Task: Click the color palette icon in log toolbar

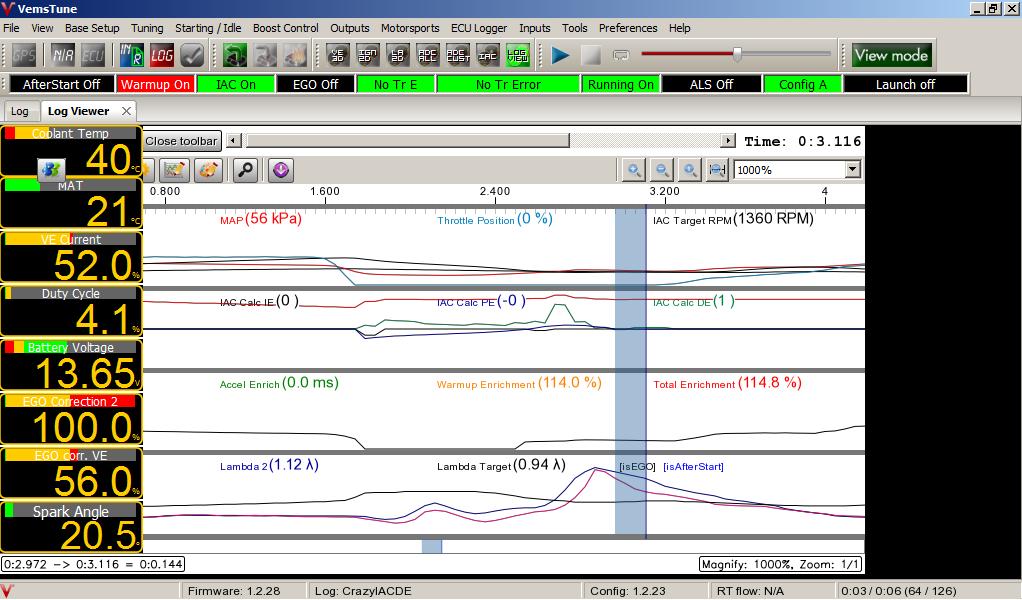Action: pyautogui.click(x=209, y=170)
